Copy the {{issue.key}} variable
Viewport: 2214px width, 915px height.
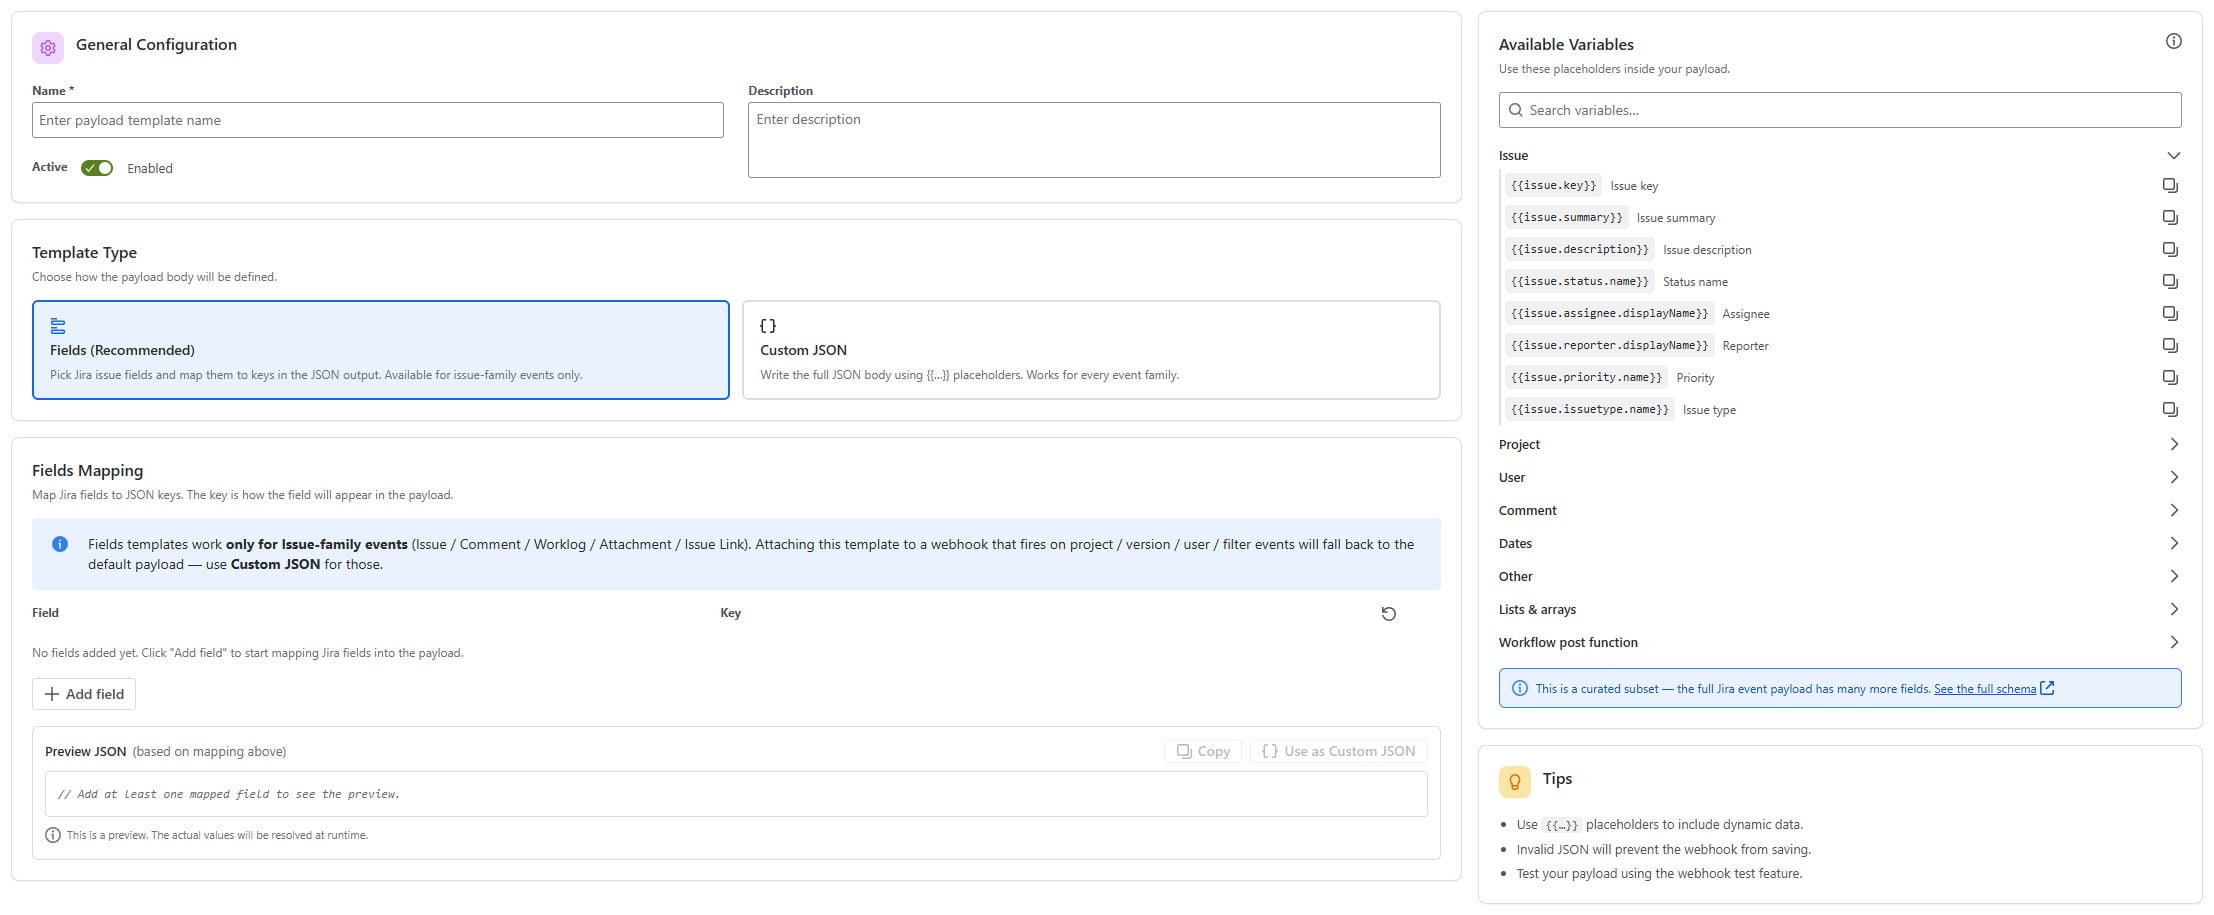[2170, 186]
